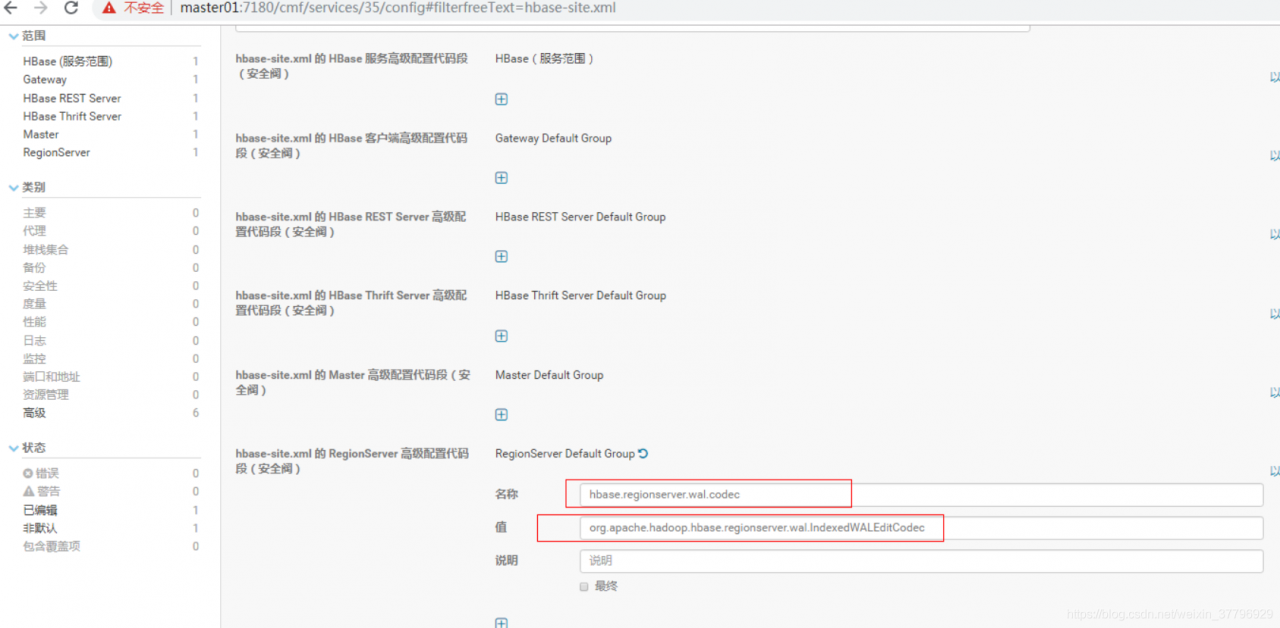Select the 度量 category filter

[34, 304]
